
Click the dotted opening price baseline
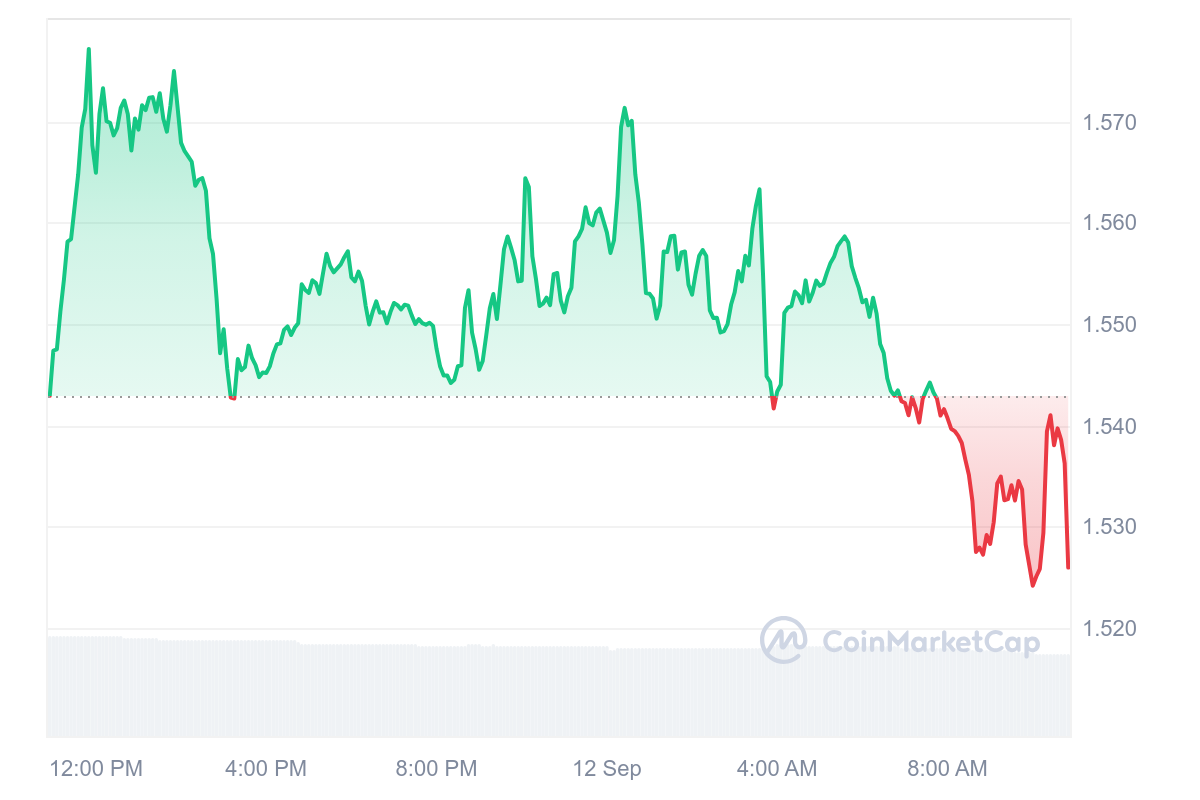tap(559, 397)
